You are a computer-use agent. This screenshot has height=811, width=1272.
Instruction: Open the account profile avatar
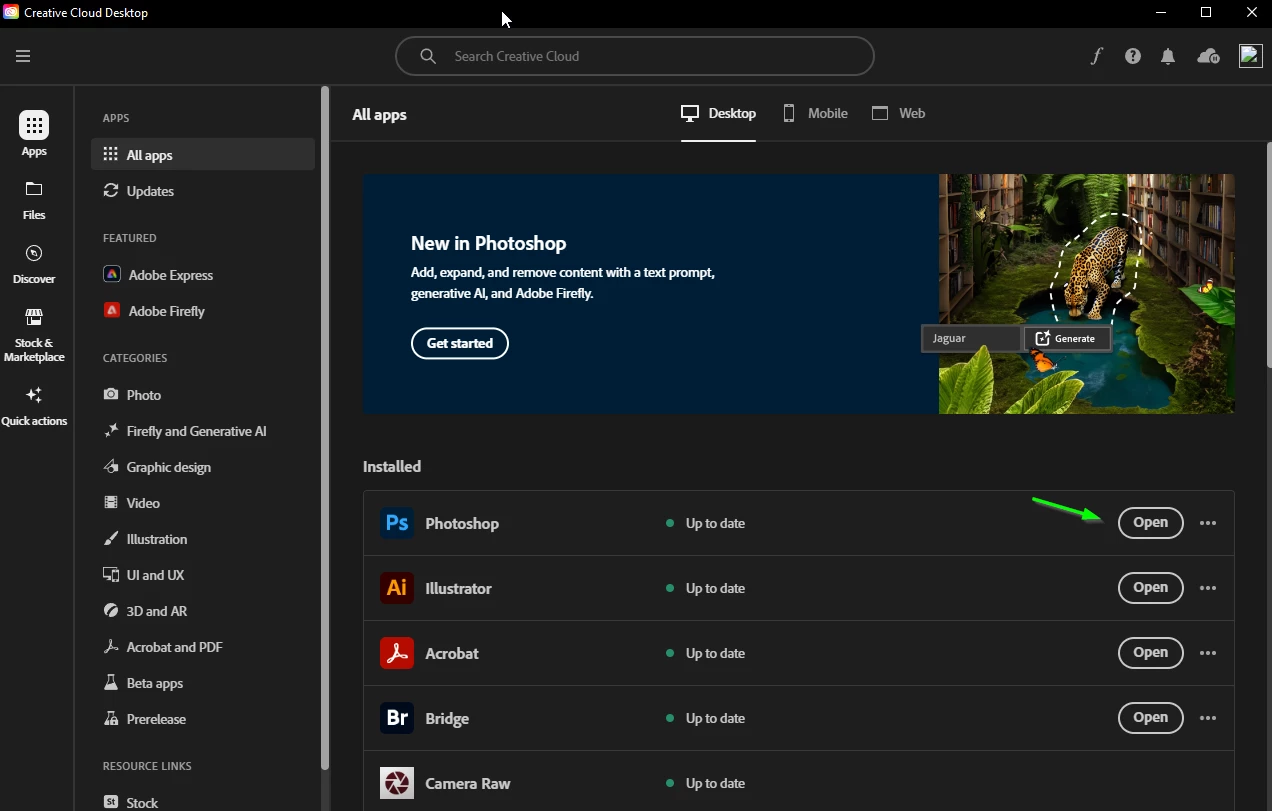1250,56
